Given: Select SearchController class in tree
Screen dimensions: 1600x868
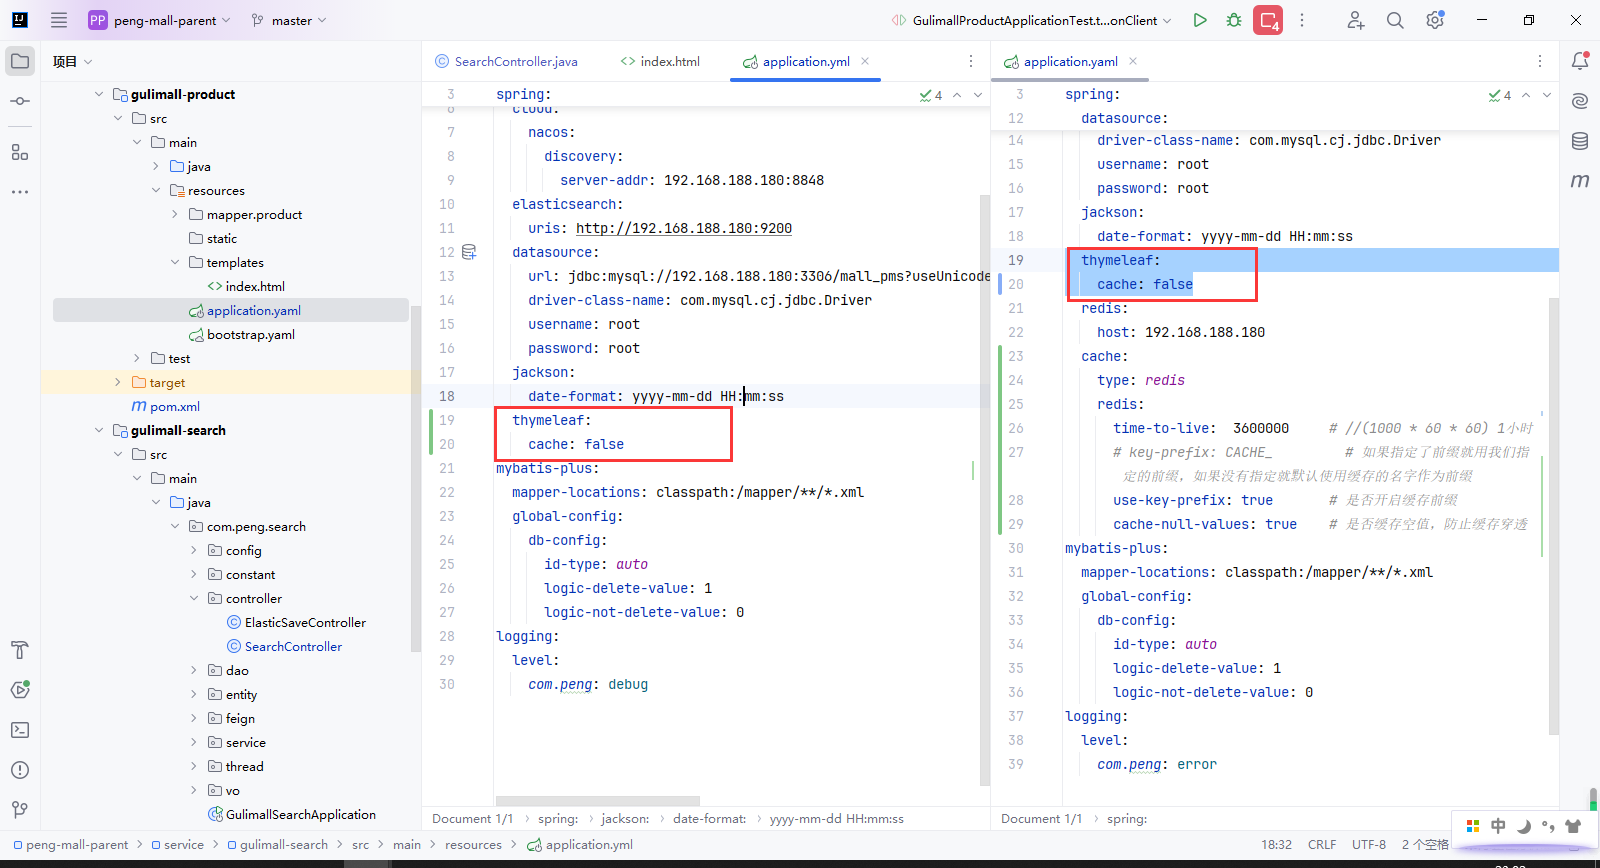Looking at the screenshot, I should [293, 646].
